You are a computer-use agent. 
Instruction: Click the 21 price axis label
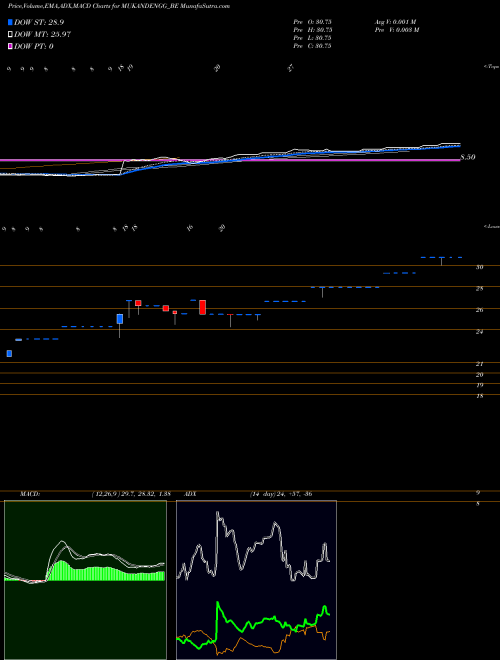click(480, 364)
